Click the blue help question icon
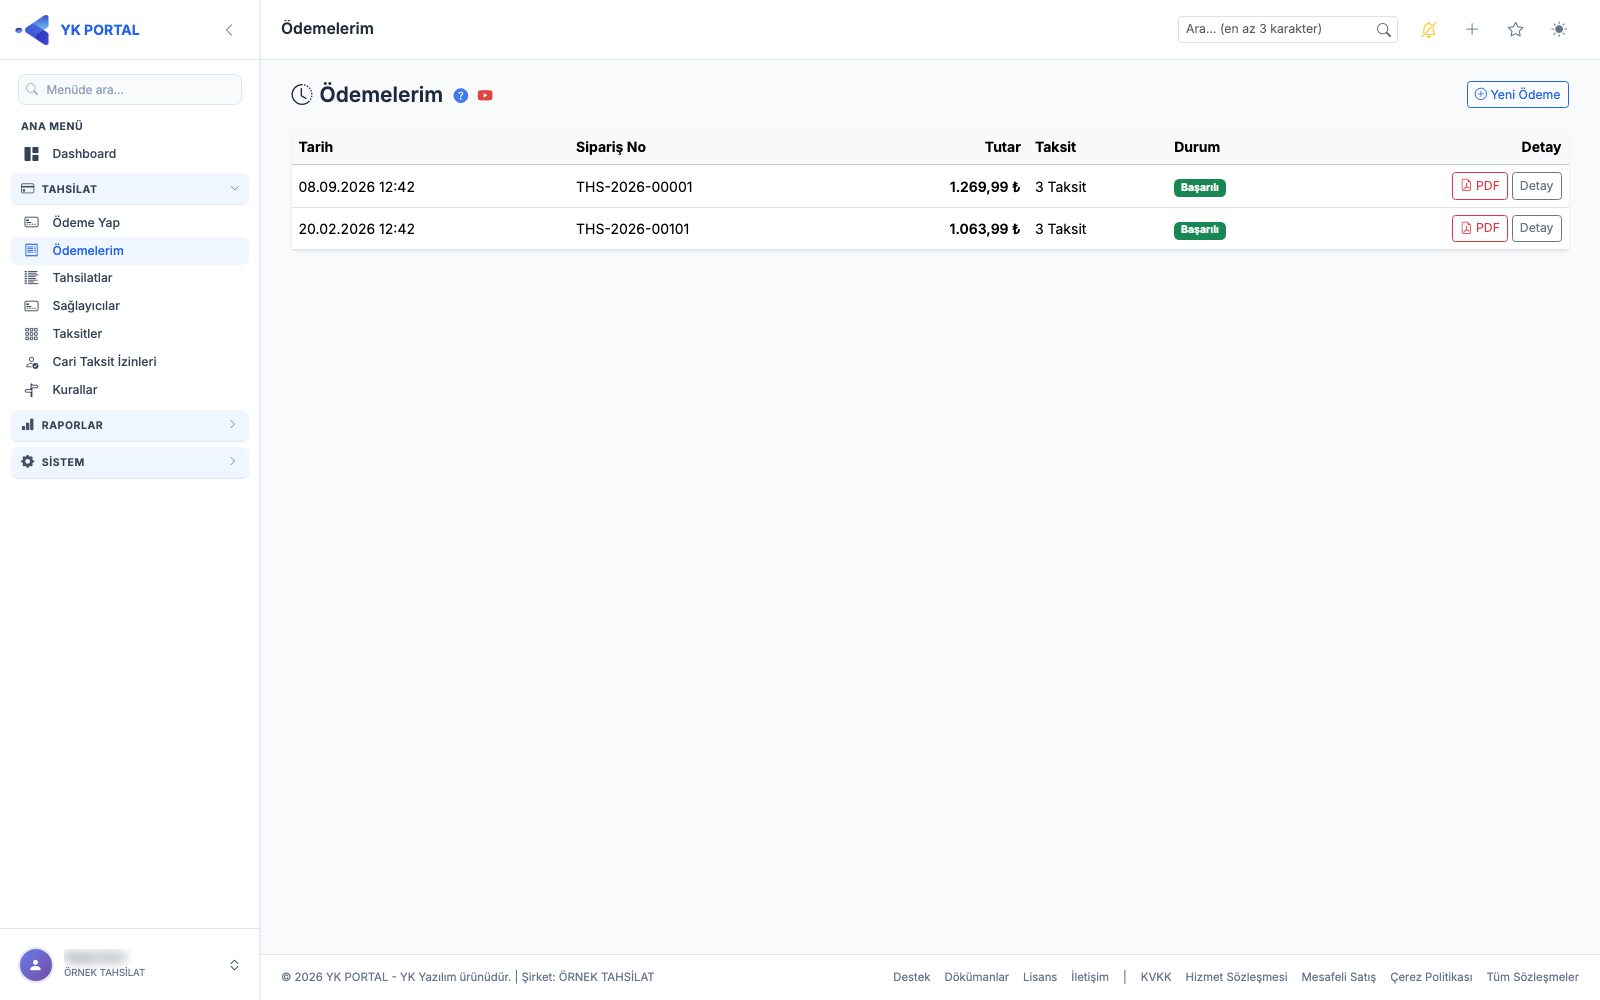 [x=461, y=96]
